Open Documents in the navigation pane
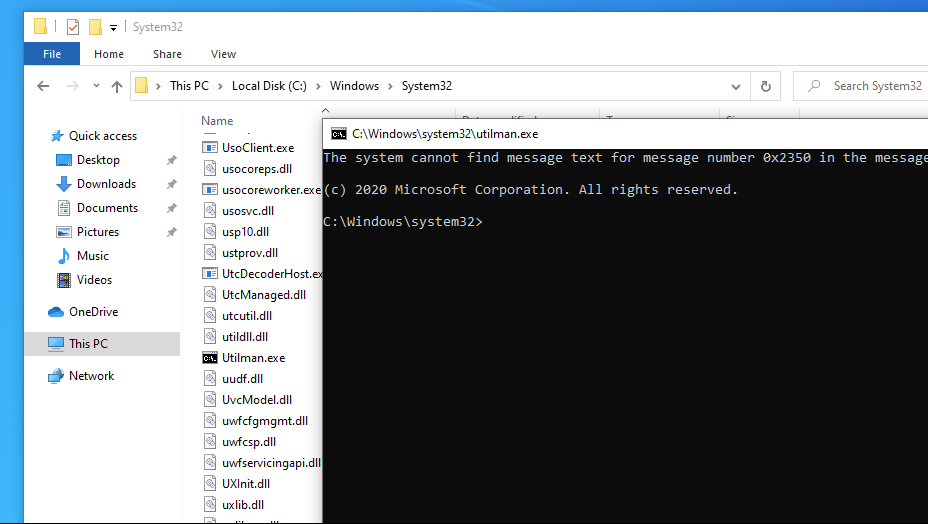This screenshot has width=928, height=524. 107,208
